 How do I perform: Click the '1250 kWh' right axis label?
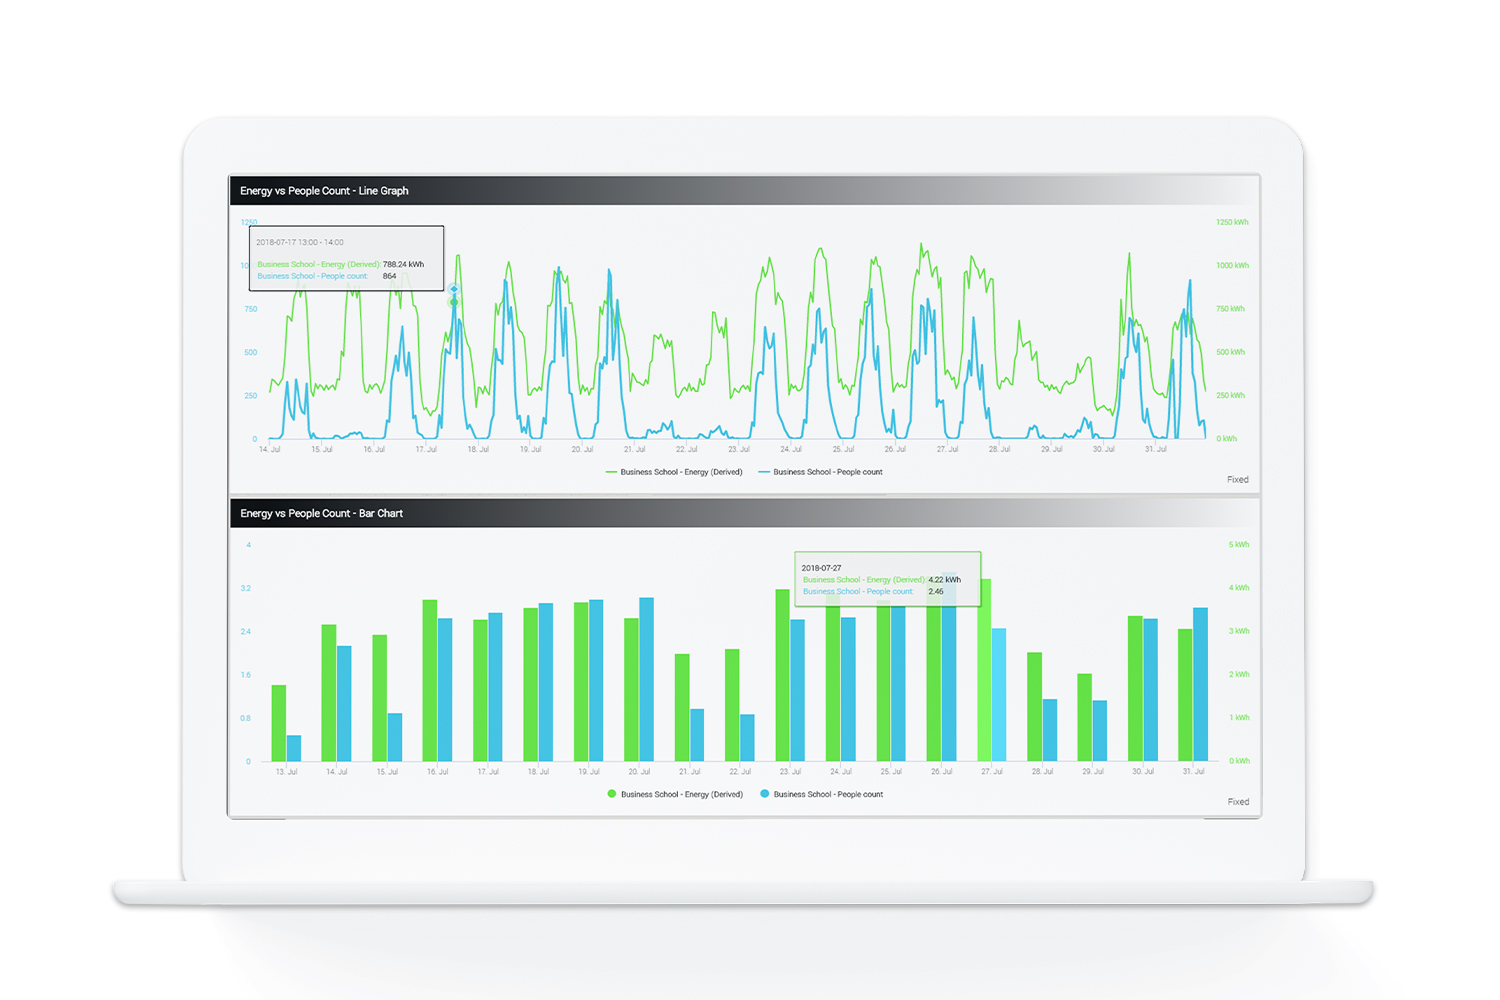point(1232,222)
